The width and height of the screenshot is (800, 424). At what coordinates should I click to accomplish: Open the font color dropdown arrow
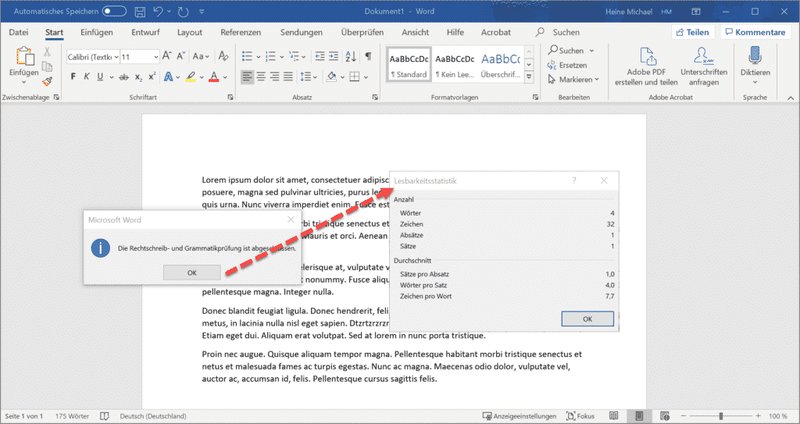point(225,78)
